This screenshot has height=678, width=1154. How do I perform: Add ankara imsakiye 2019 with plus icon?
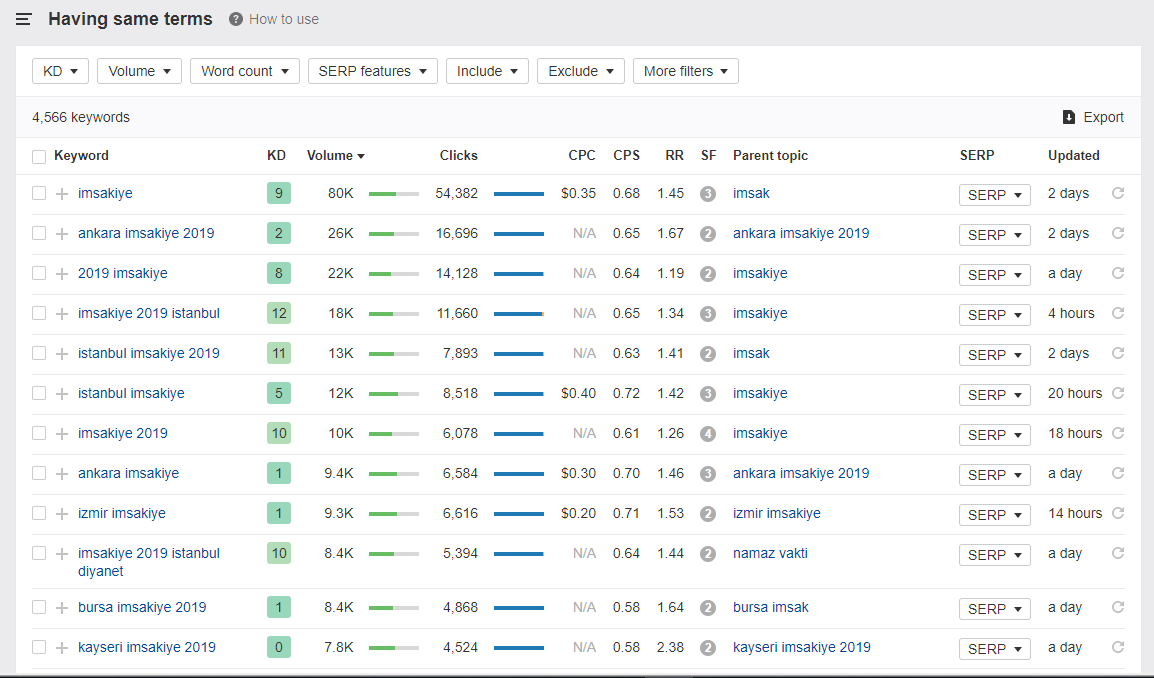pyautogui.click(x=62, y=233)
